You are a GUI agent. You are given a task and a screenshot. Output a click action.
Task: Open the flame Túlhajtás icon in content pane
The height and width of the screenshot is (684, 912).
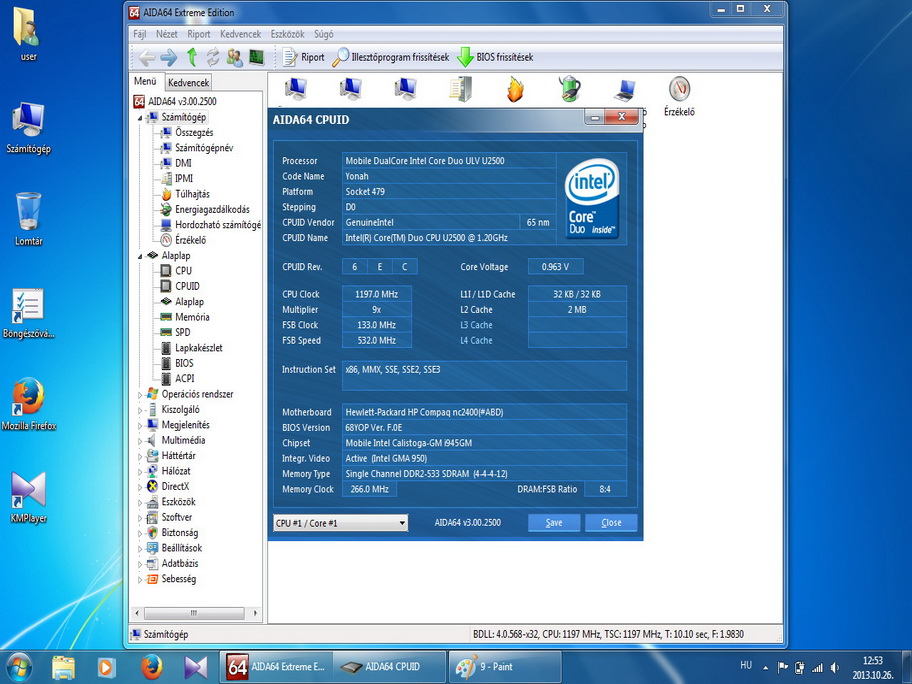[515, 90]
